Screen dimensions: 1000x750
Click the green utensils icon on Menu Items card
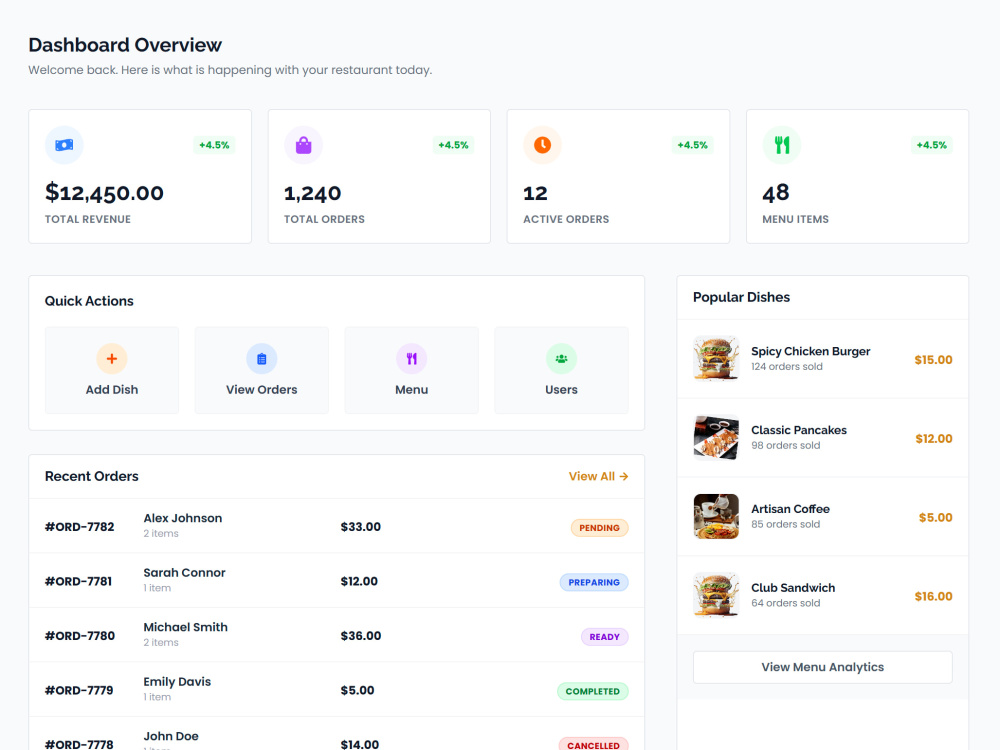782,145
